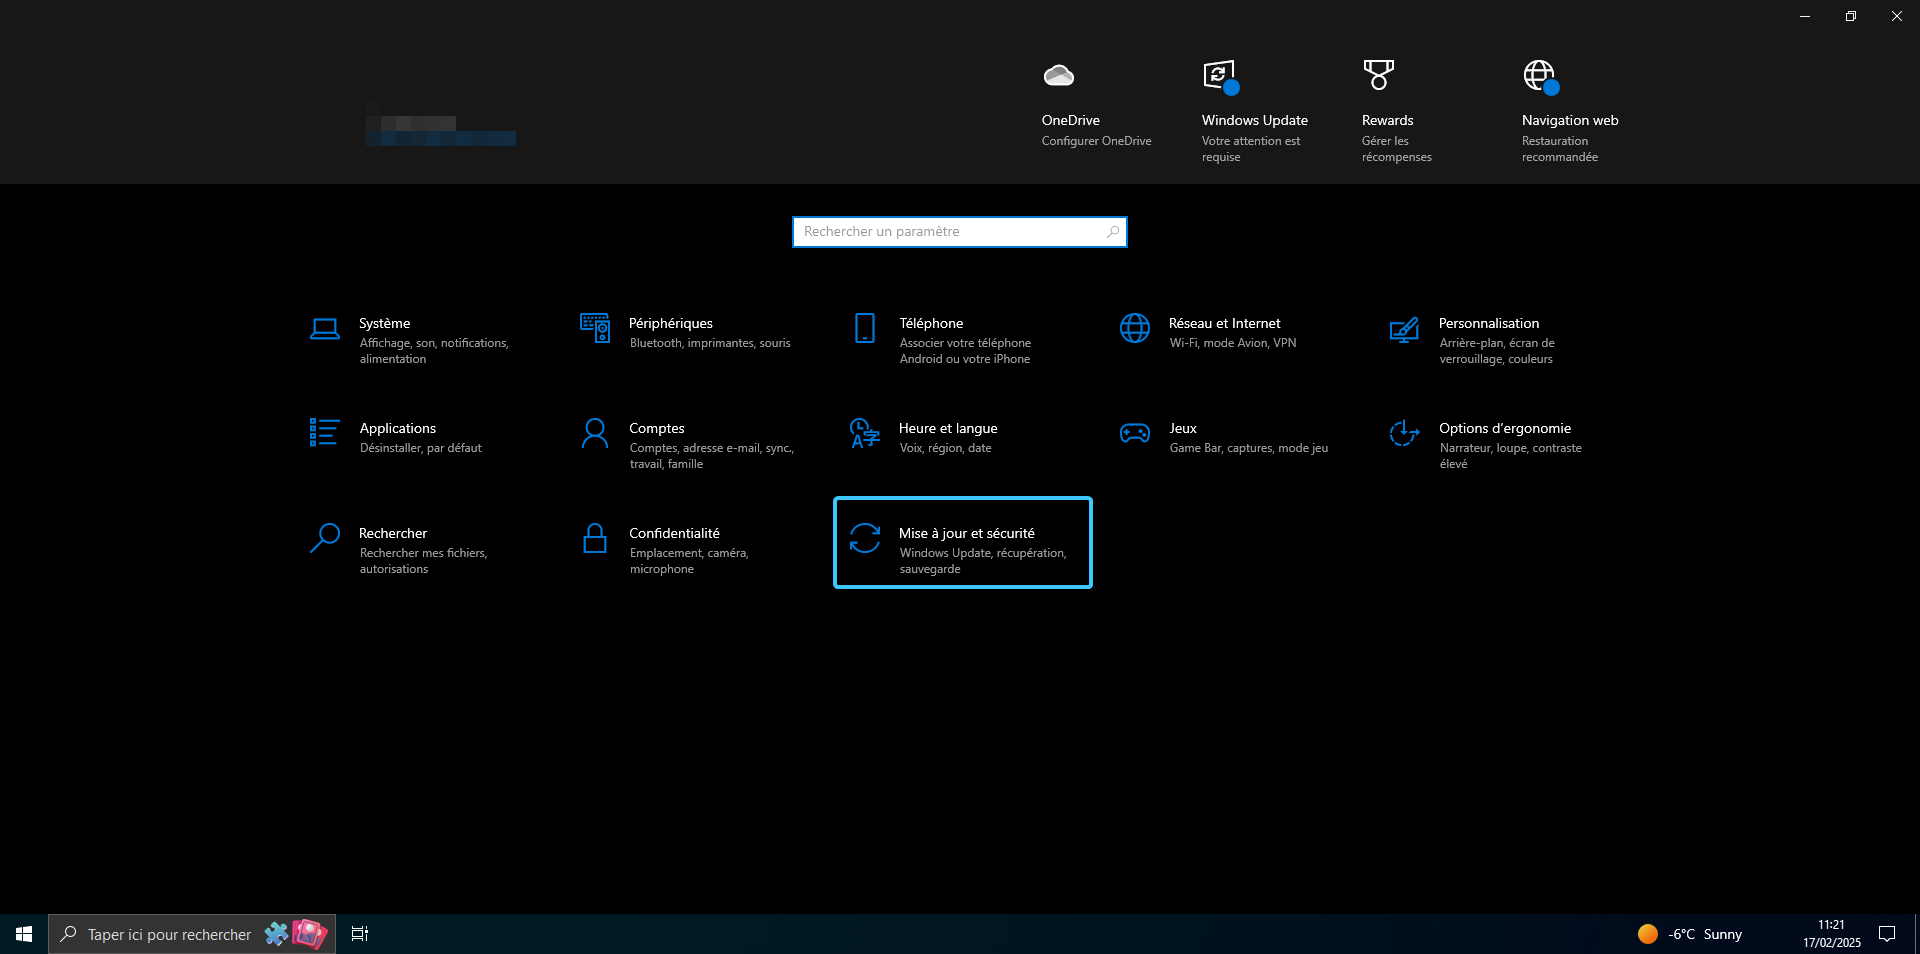The width and height of the screenshot is (1920, 954).
Task: Click the Windows Update header icon
Action: 1220,76
